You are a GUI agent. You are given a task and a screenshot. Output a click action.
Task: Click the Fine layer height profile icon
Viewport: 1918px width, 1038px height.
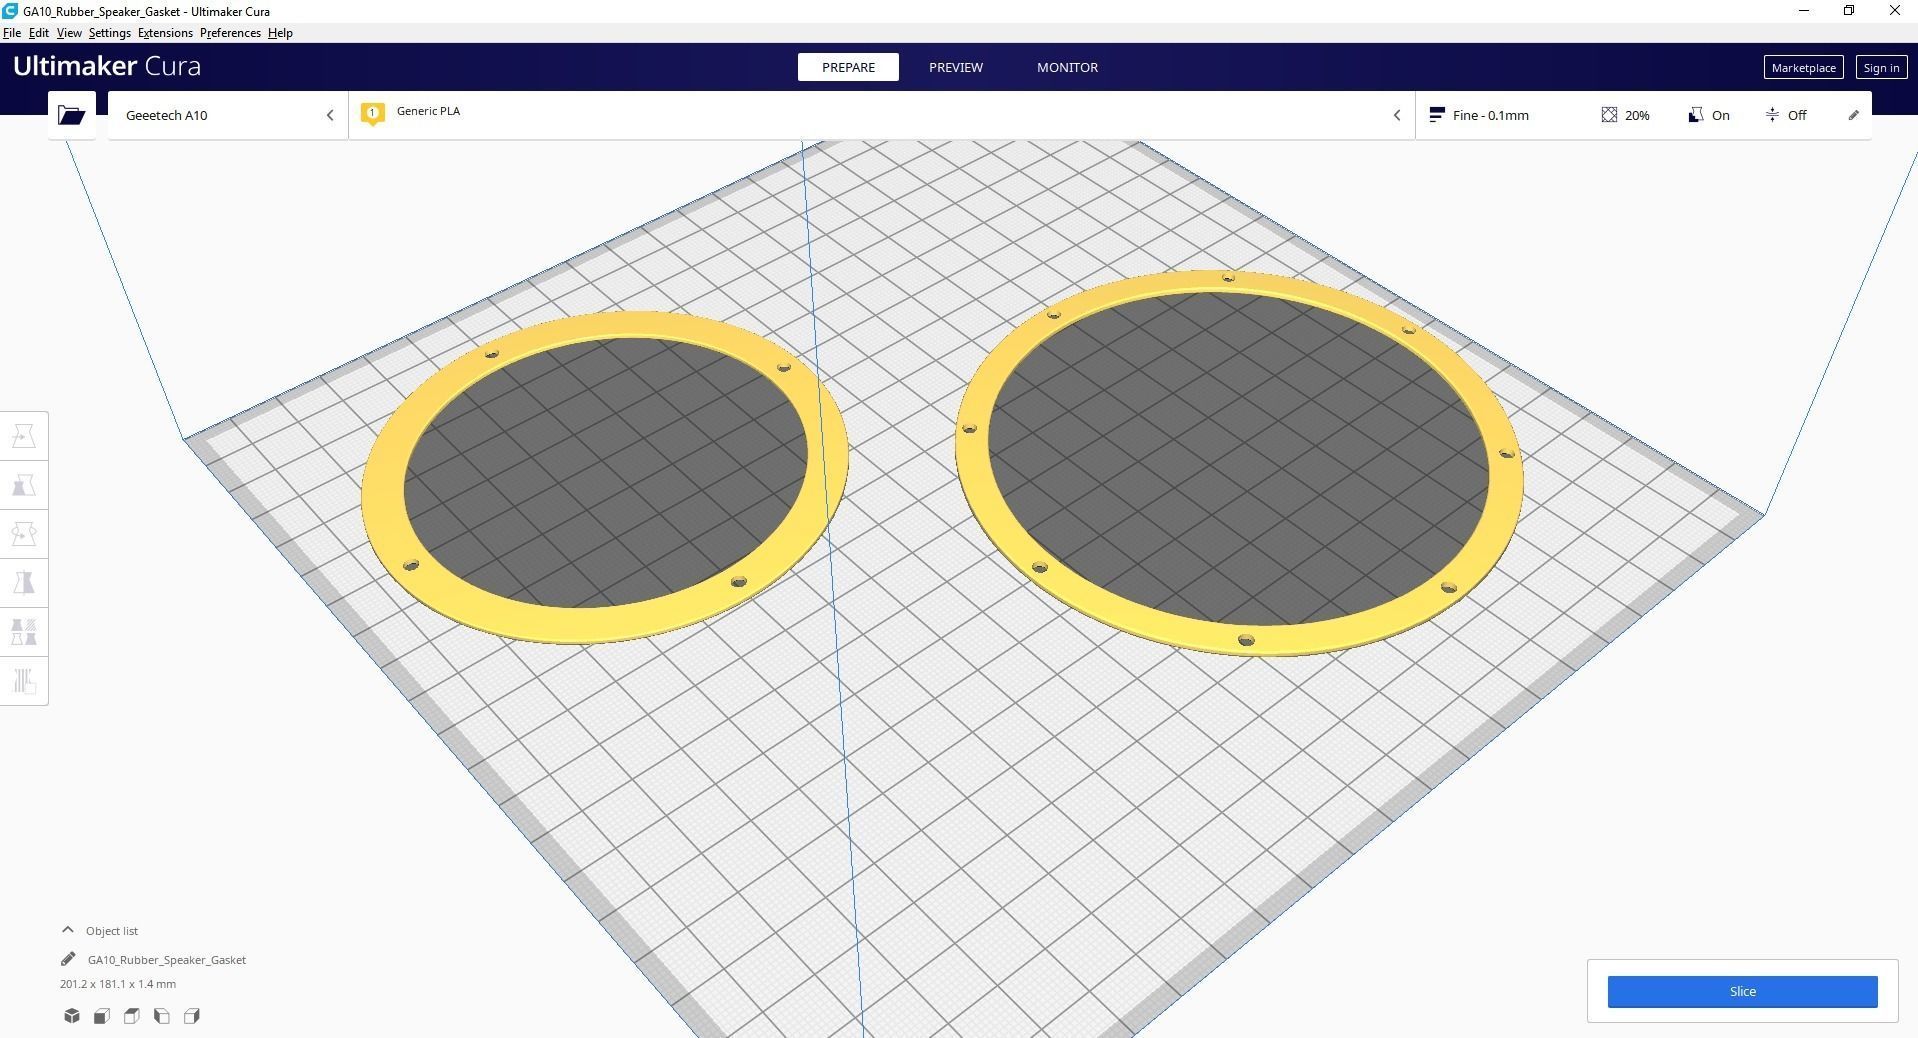click(x=1437, y=115)
